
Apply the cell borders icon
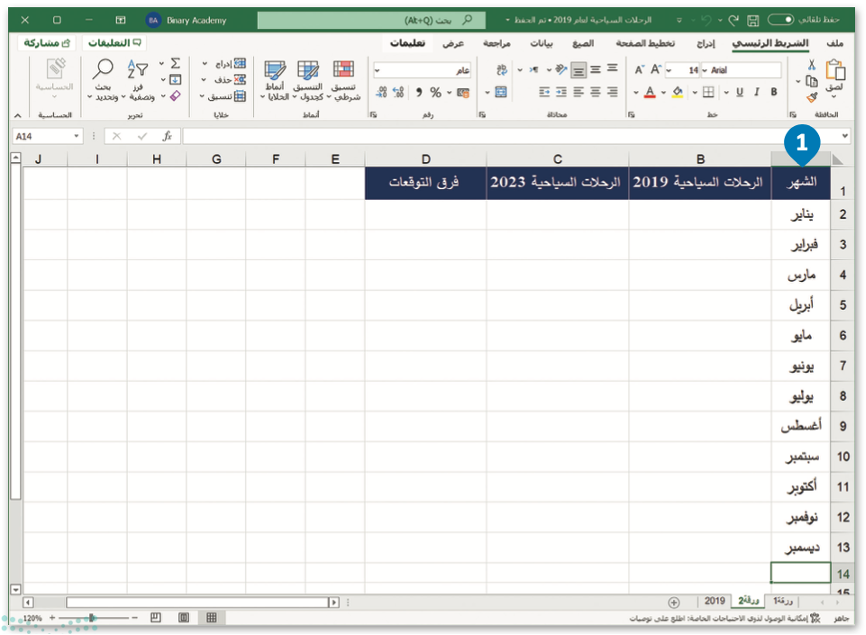point(708,92)
